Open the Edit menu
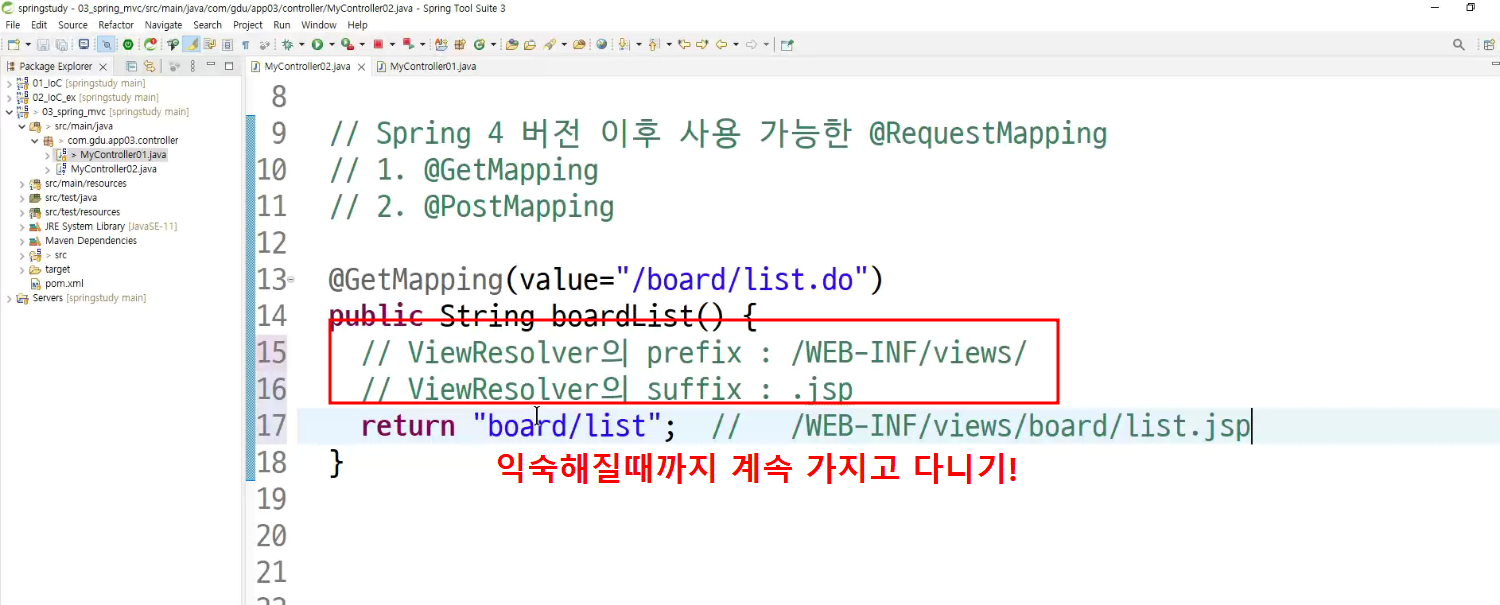This screenshot has height=605, width=1500. pos(39,25)
